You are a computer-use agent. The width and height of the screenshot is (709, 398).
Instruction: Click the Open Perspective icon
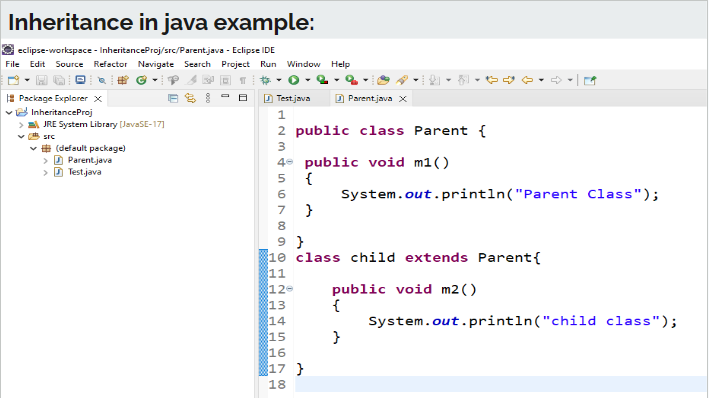(x=590, y=81)
